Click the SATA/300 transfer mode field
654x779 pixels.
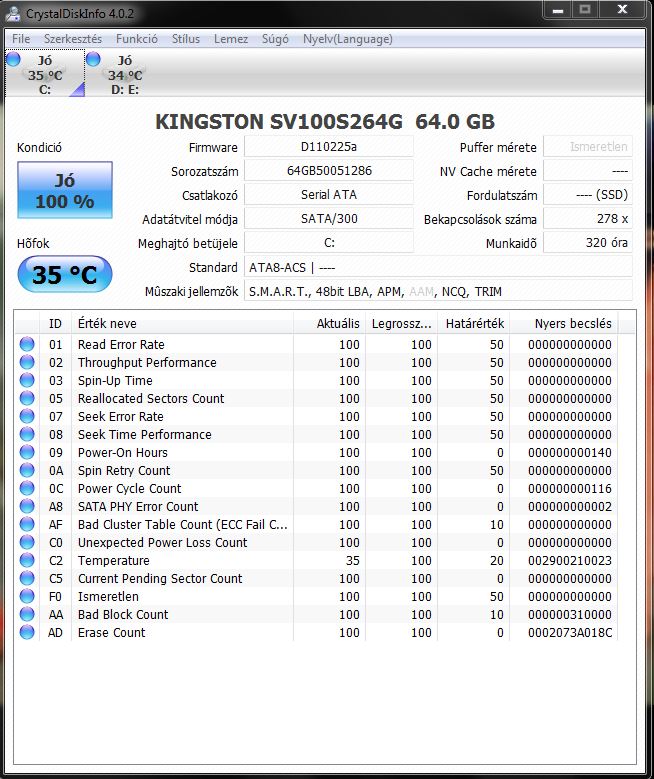(328, 219)
